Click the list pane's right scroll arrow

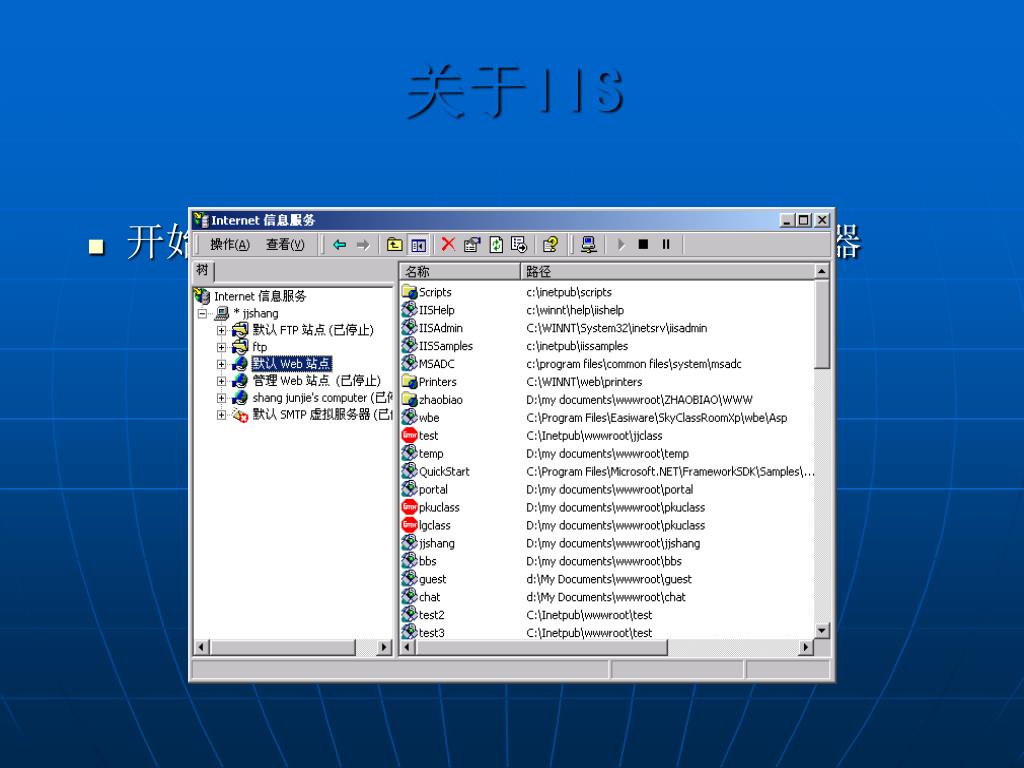806,647
